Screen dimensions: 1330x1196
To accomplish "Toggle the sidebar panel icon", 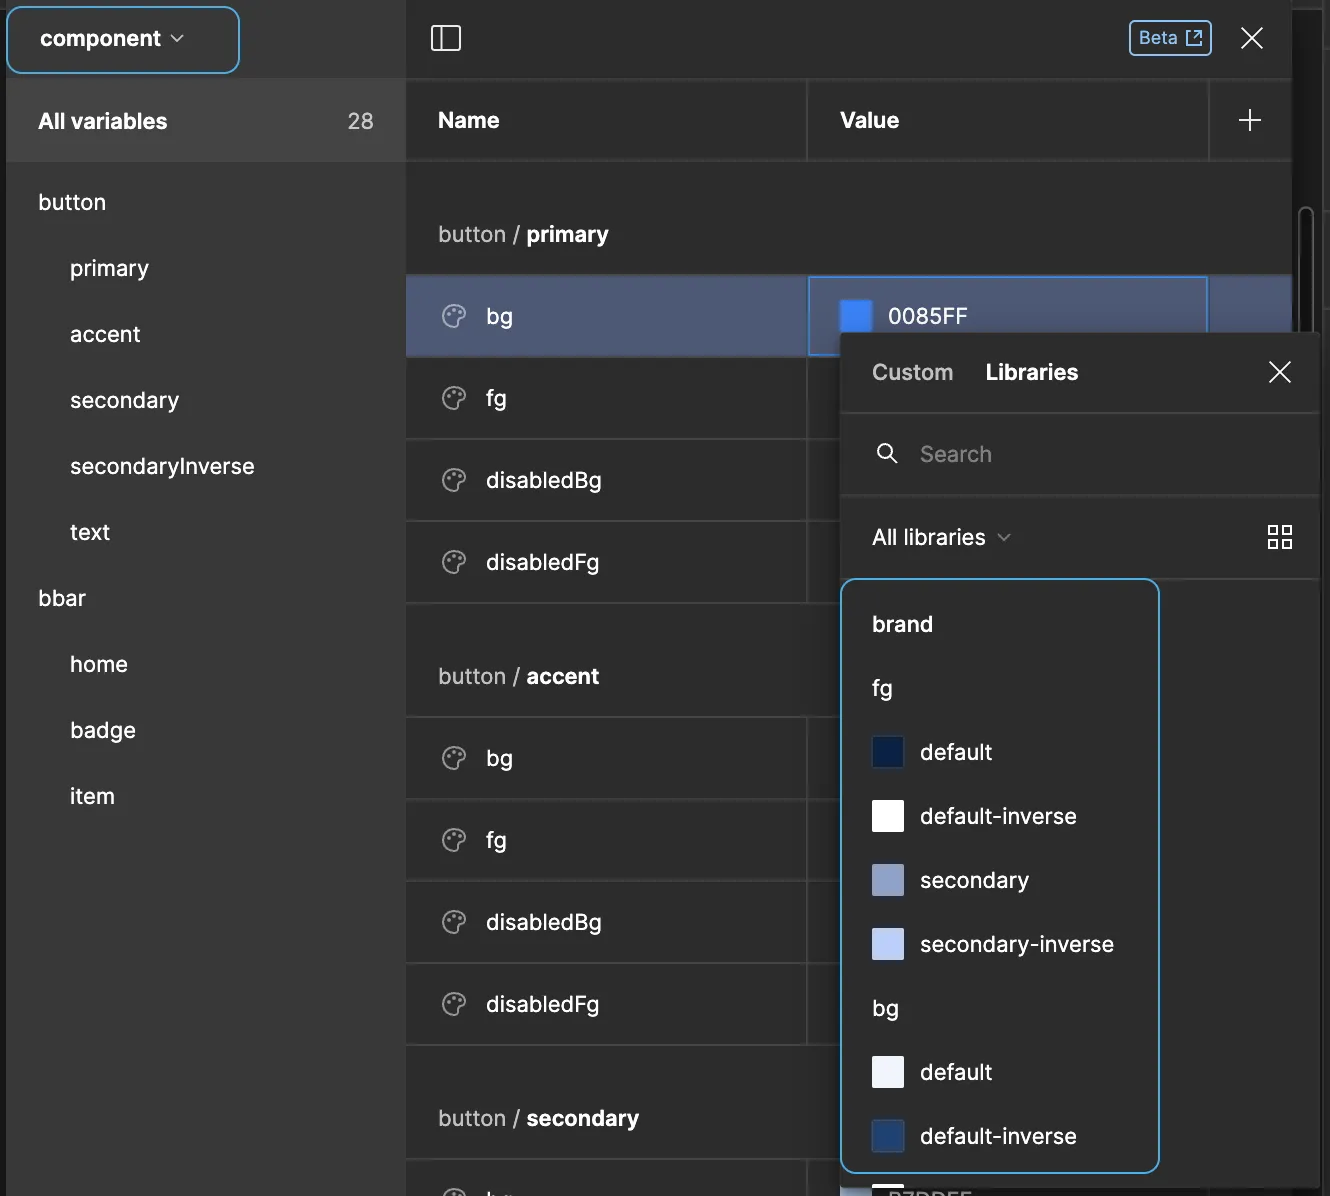I will click(445, 38).
